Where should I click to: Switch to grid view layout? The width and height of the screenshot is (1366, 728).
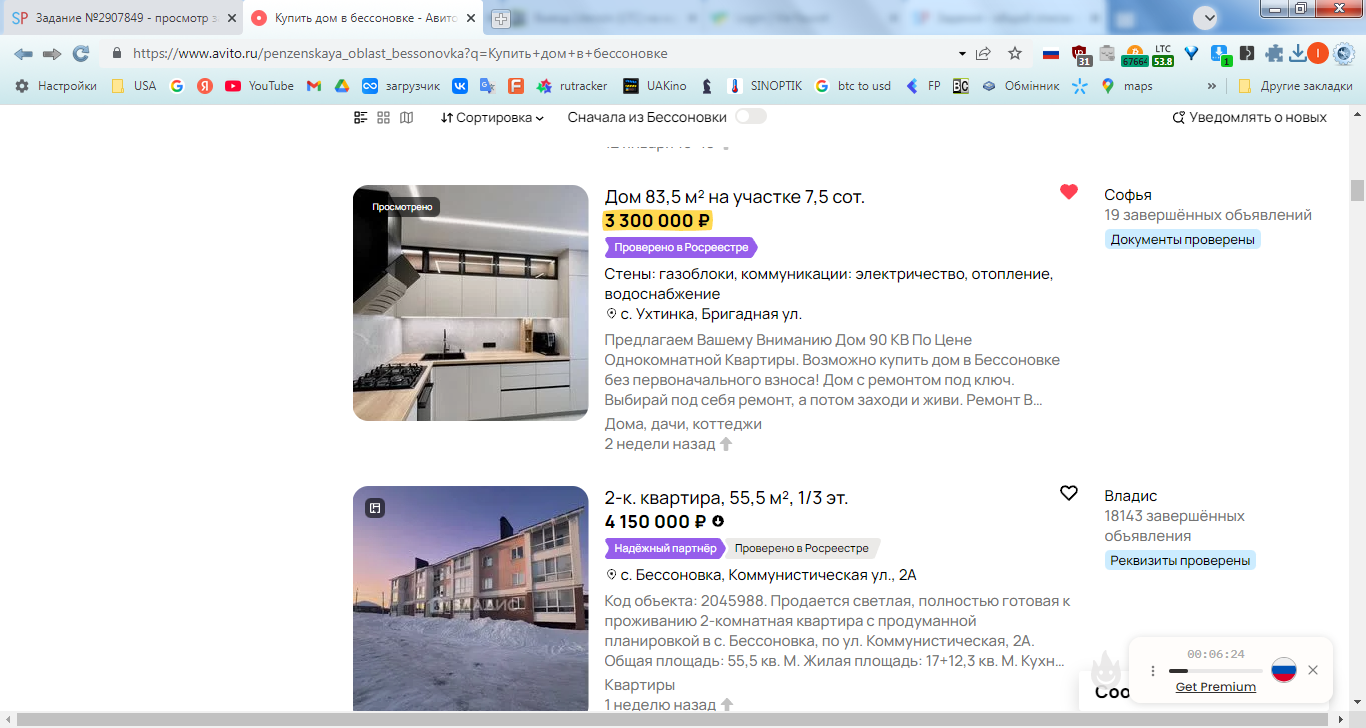coord(384,118)
